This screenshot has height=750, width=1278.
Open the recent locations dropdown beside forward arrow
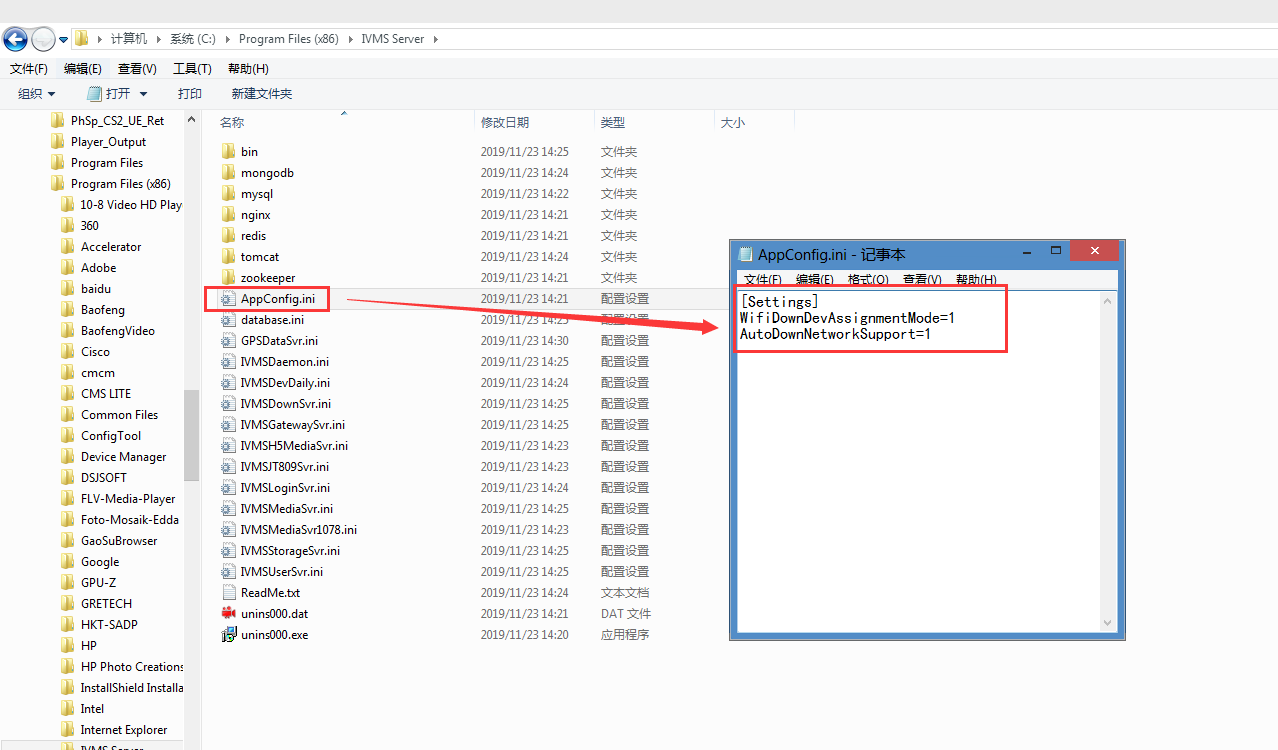click(x=64, y=40)
